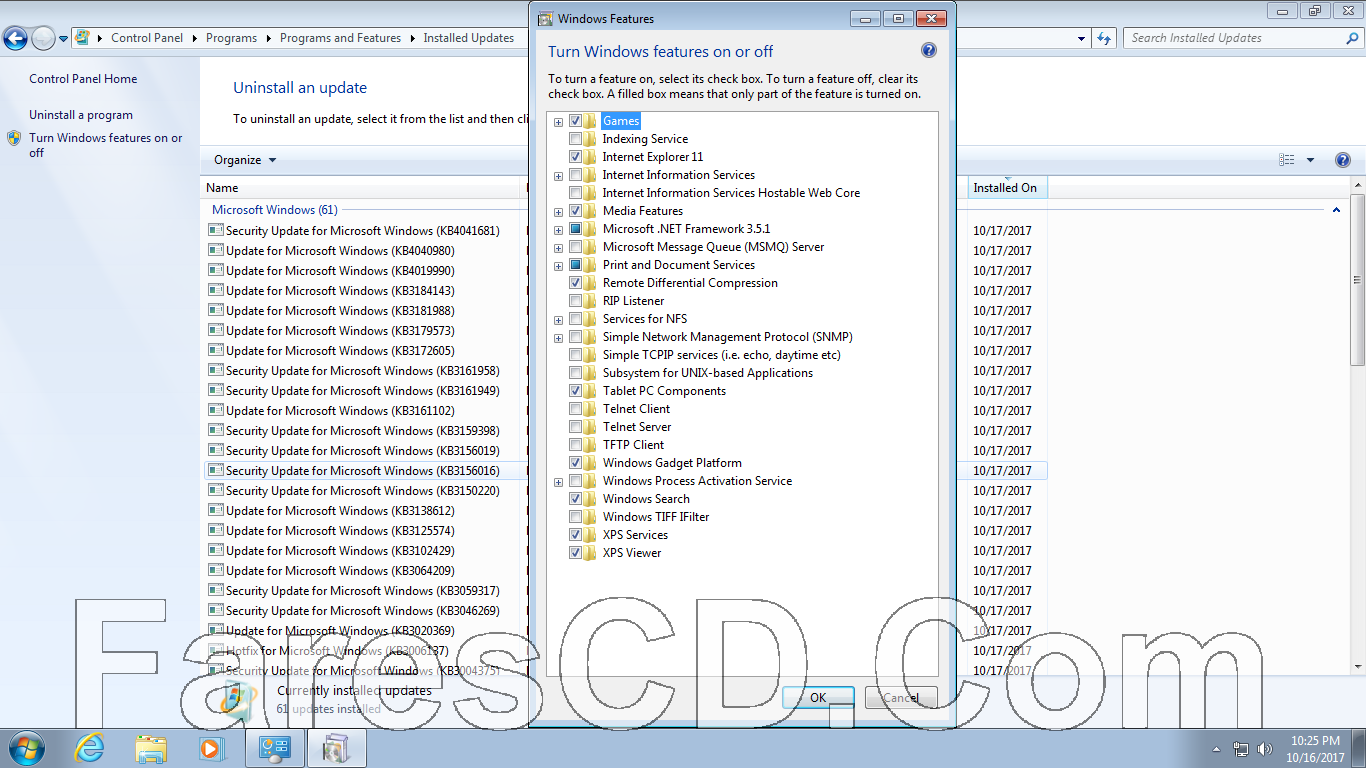
Task: Uncheck the Games feature checkbox
Action: 575,121
